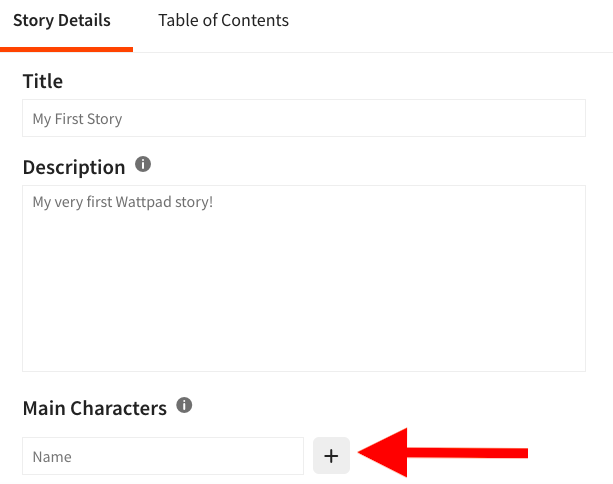Select the Story Details tab
Screen dimensions: 613x484
pyautogui.click(x=62, y=20)
